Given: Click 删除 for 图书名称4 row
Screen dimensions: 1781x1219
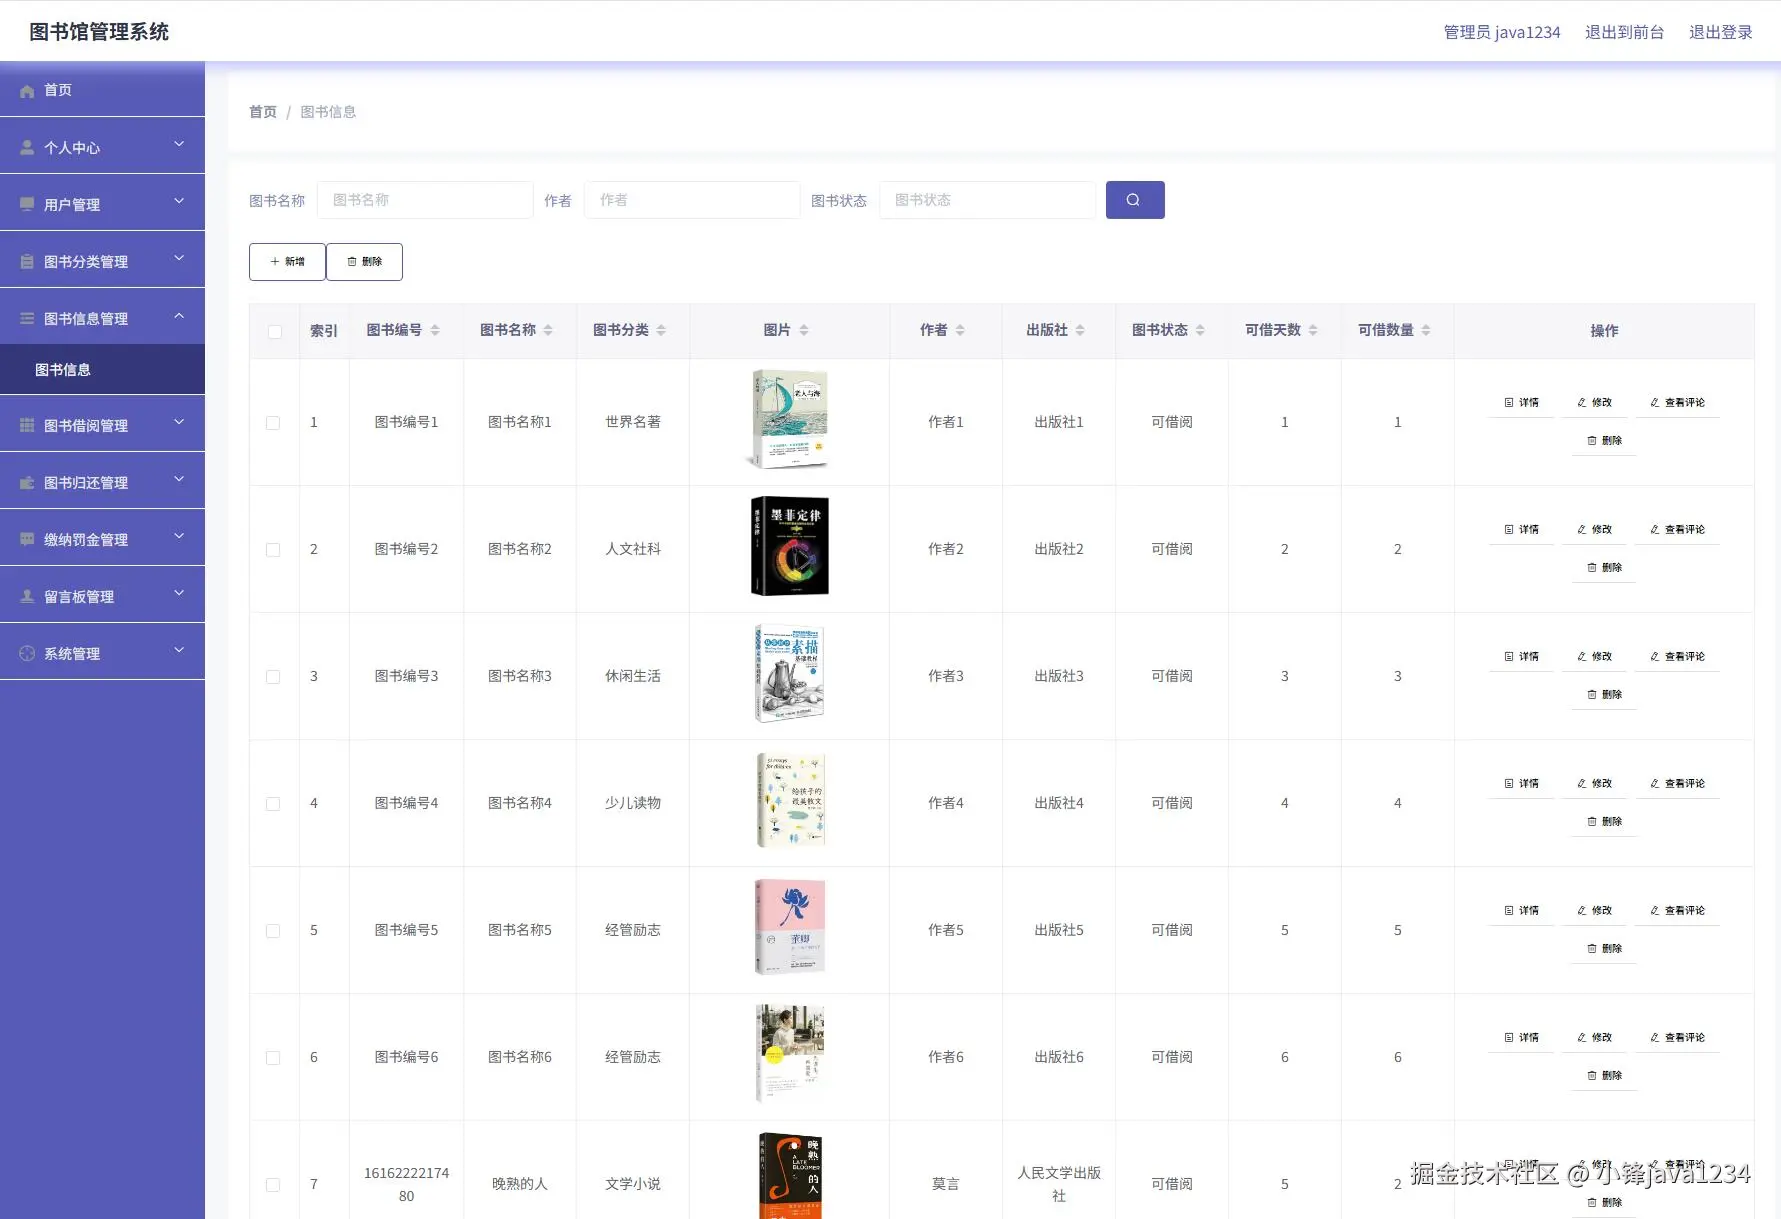Looking at the screenshot, I should click(1605, 822).
